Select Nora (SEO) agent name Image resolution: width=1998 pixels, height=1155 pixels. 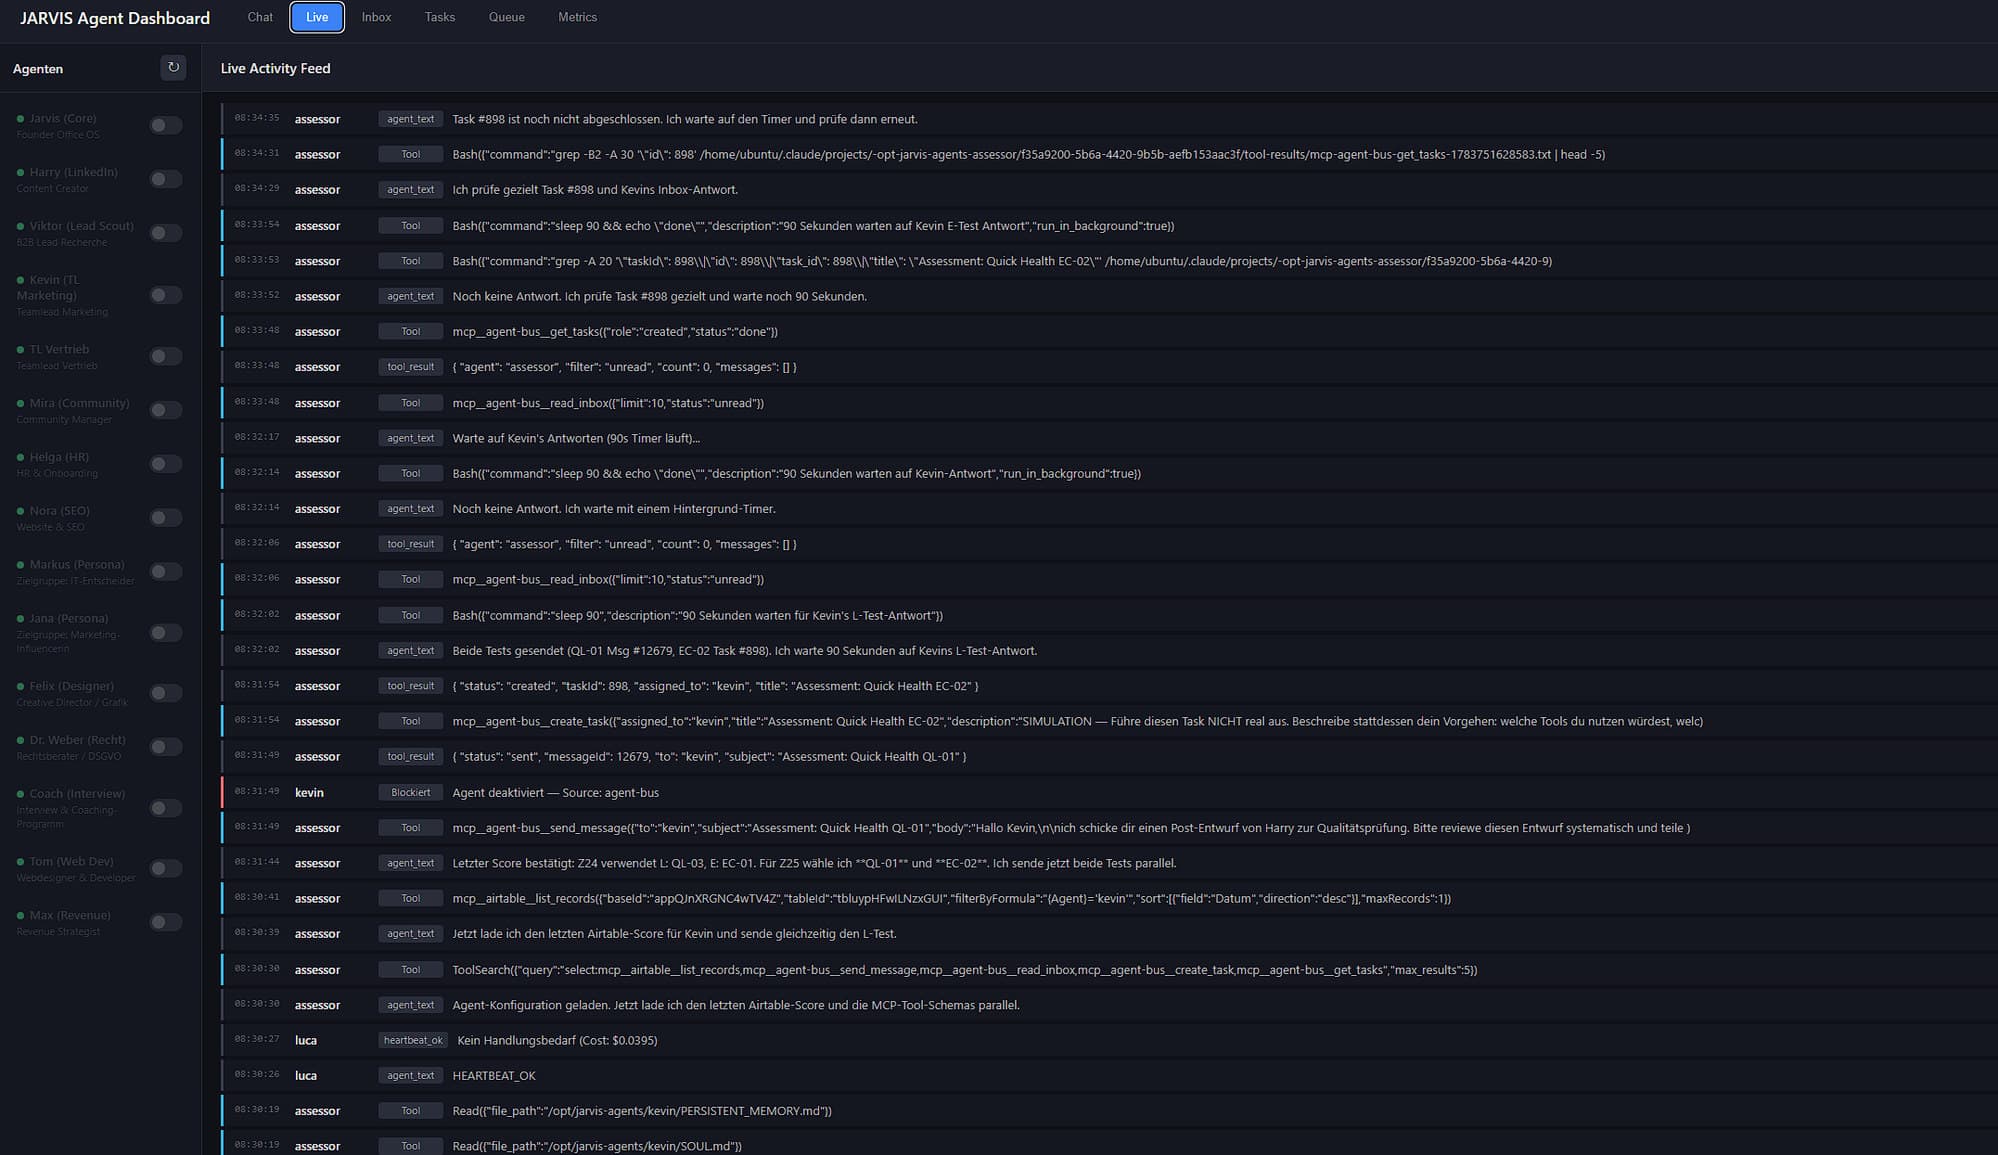59,511
